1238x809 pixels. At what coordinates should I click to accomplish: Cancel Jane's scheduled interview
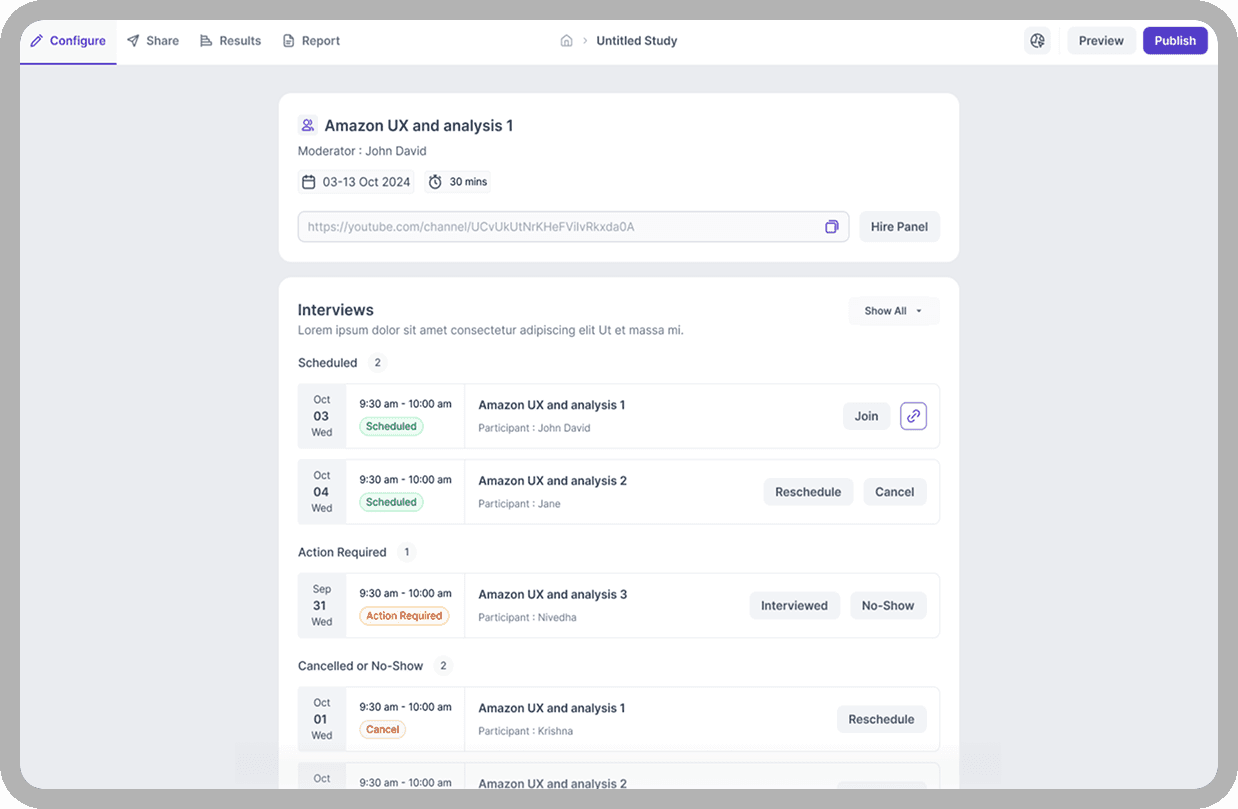(x=894, y=492)
